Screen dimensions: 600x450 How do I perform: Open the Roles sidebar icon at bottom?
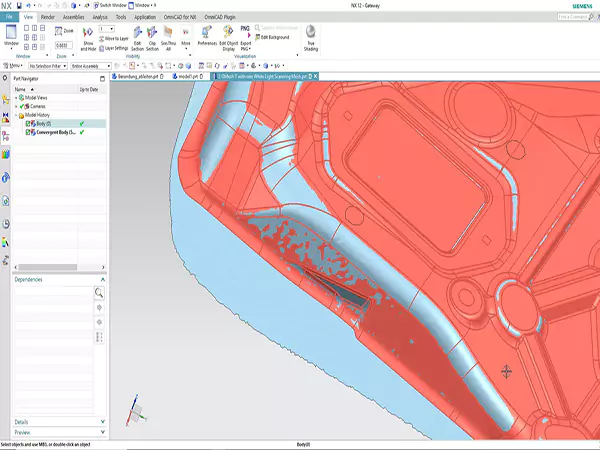point(5,260)
